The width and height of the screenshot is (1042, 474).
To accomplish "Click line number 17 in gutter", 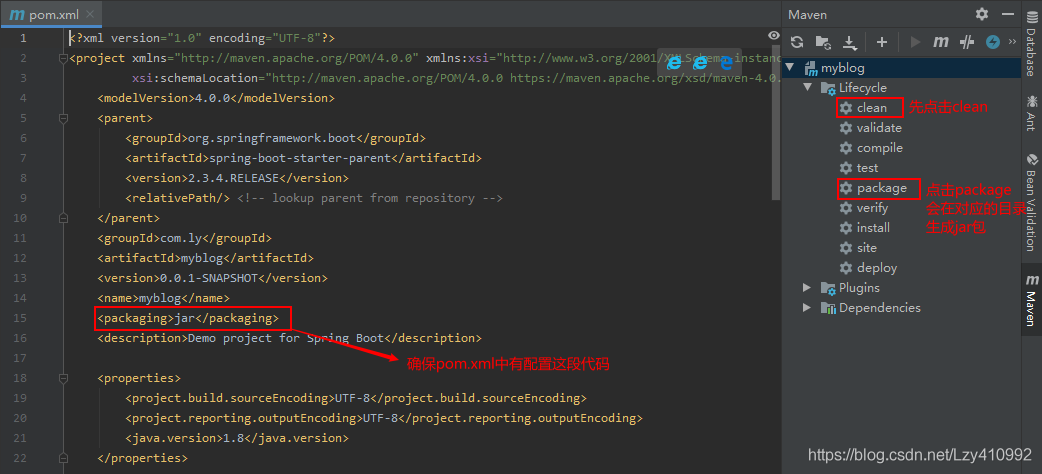I will (20, 358).
